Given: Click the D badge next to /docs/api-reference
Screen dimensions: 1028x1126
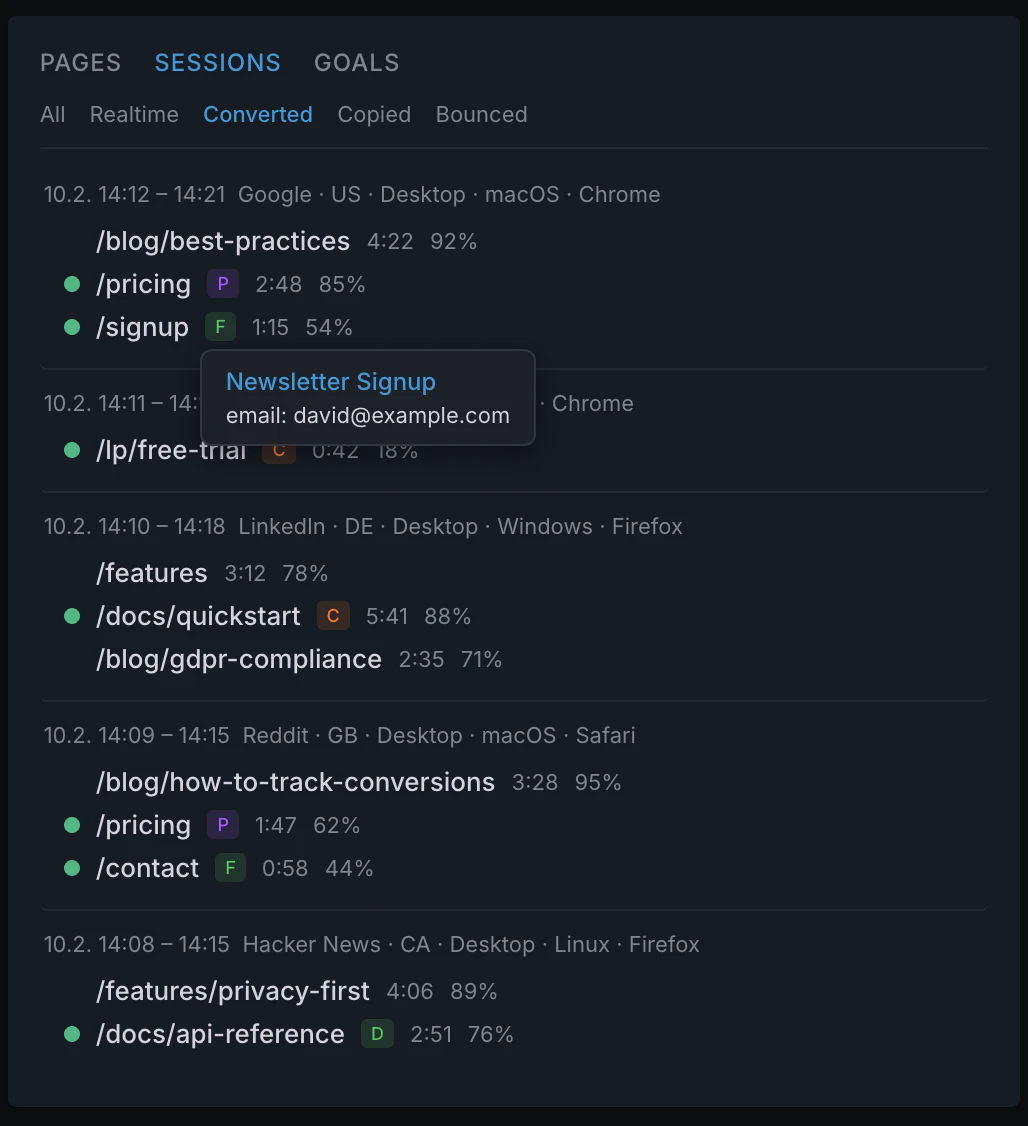Looking at the screenshot, I should 377,1034.
